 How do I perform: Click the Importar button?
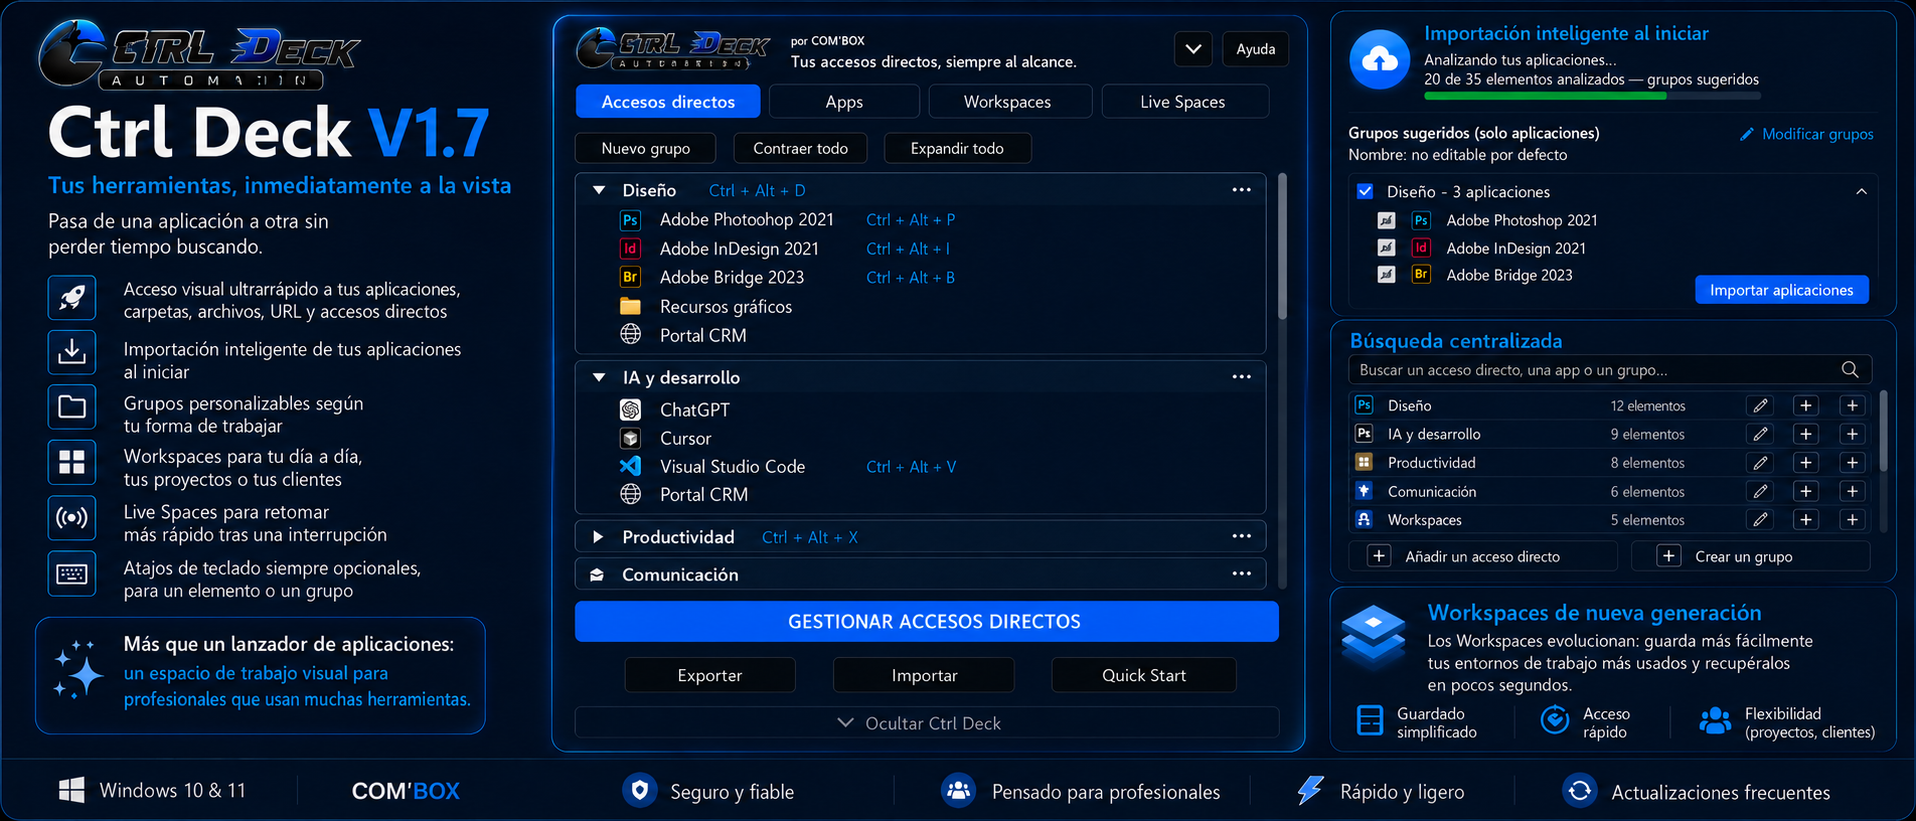click(x=924, y=675)
